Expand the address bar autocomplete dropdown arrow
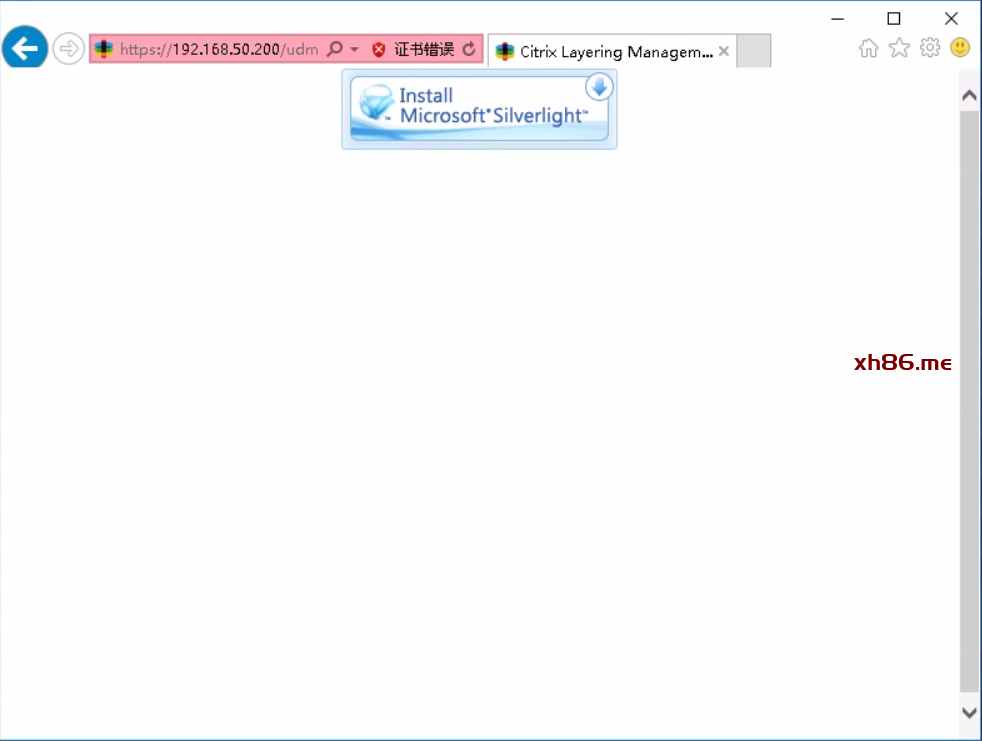This screenshot has width=982, height=741. (x=354, y=49)
